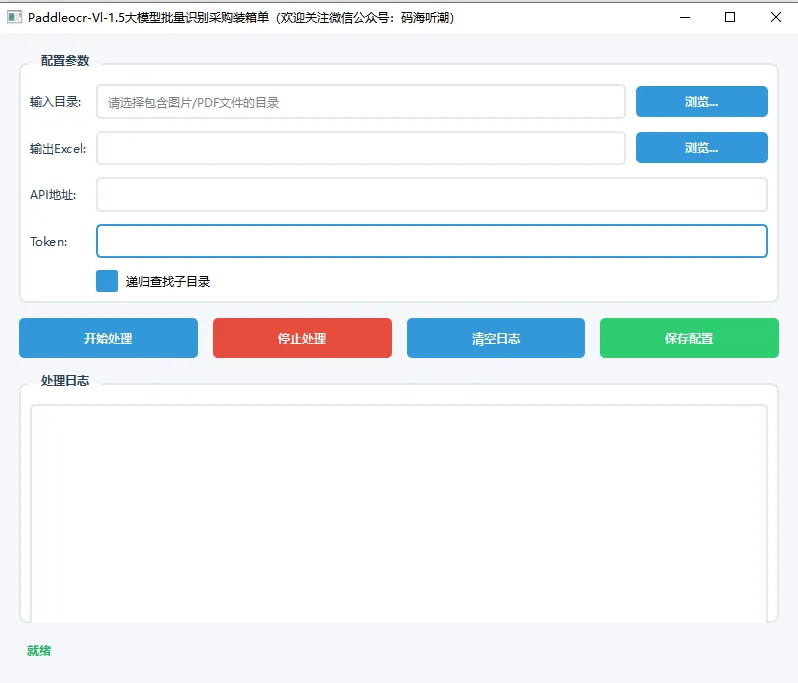Click the 输出Excel path input field
Screen dimensions: 798x683
(361, 148)
